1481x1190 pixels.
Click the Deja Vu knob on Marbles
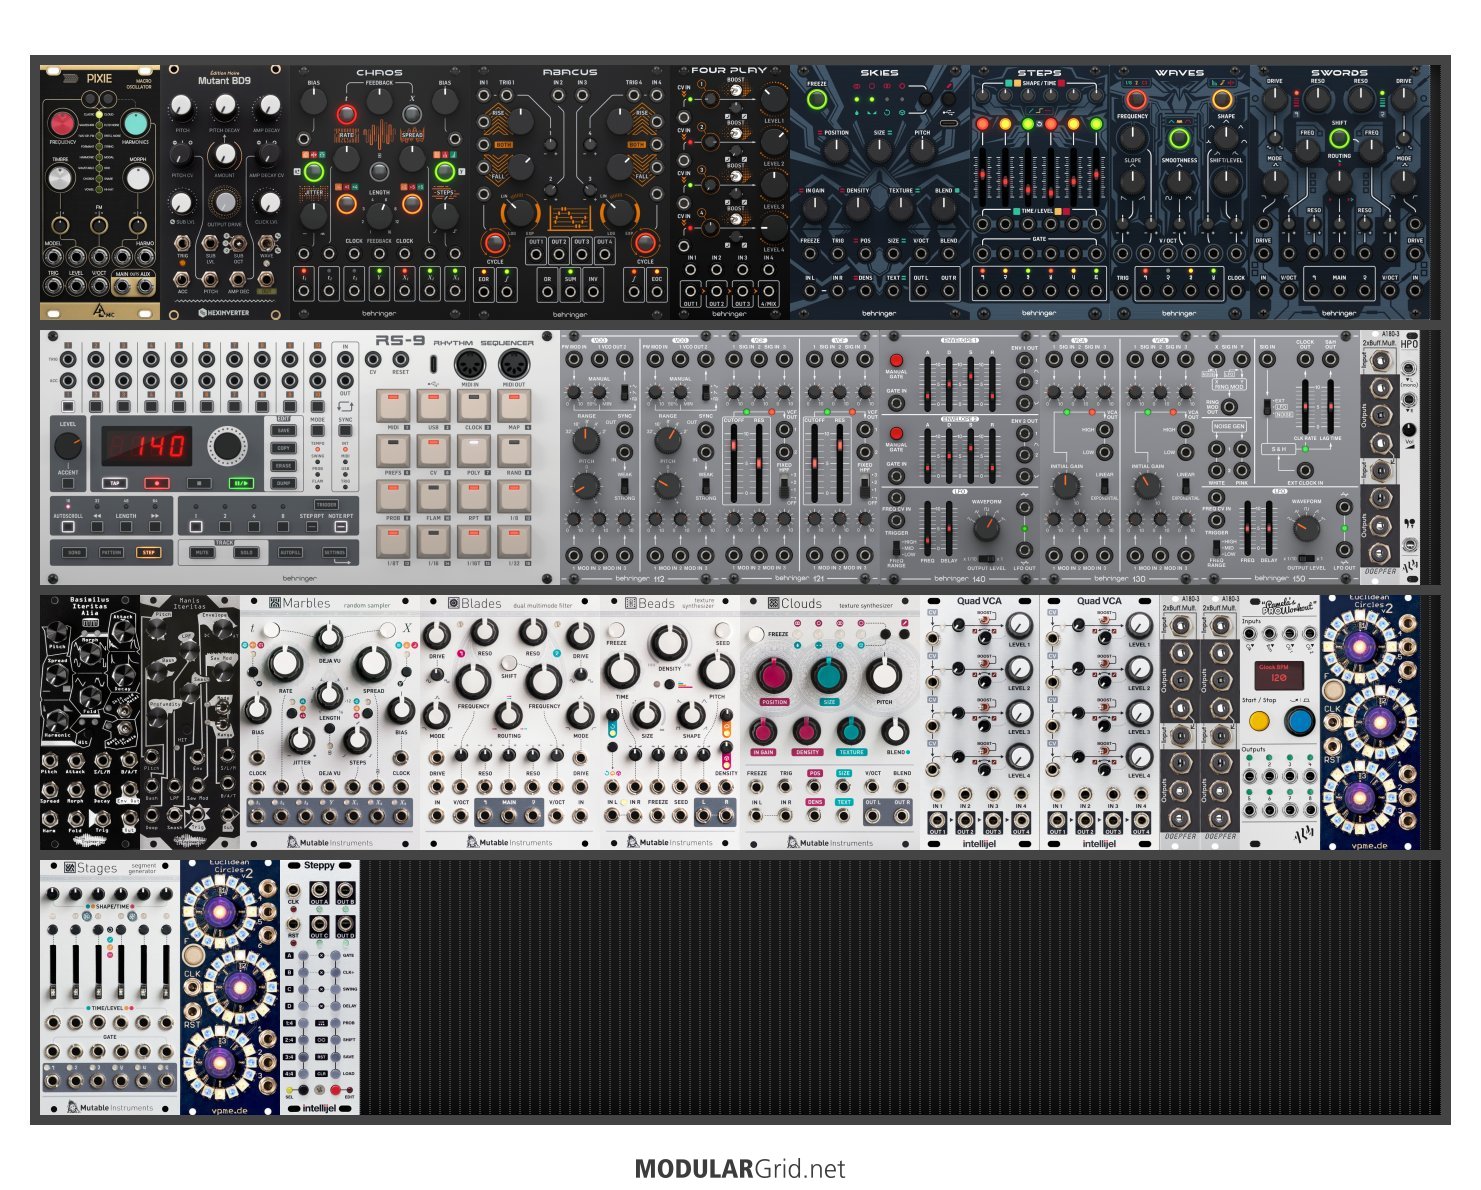pyautogui.click(x=329, y=638)
